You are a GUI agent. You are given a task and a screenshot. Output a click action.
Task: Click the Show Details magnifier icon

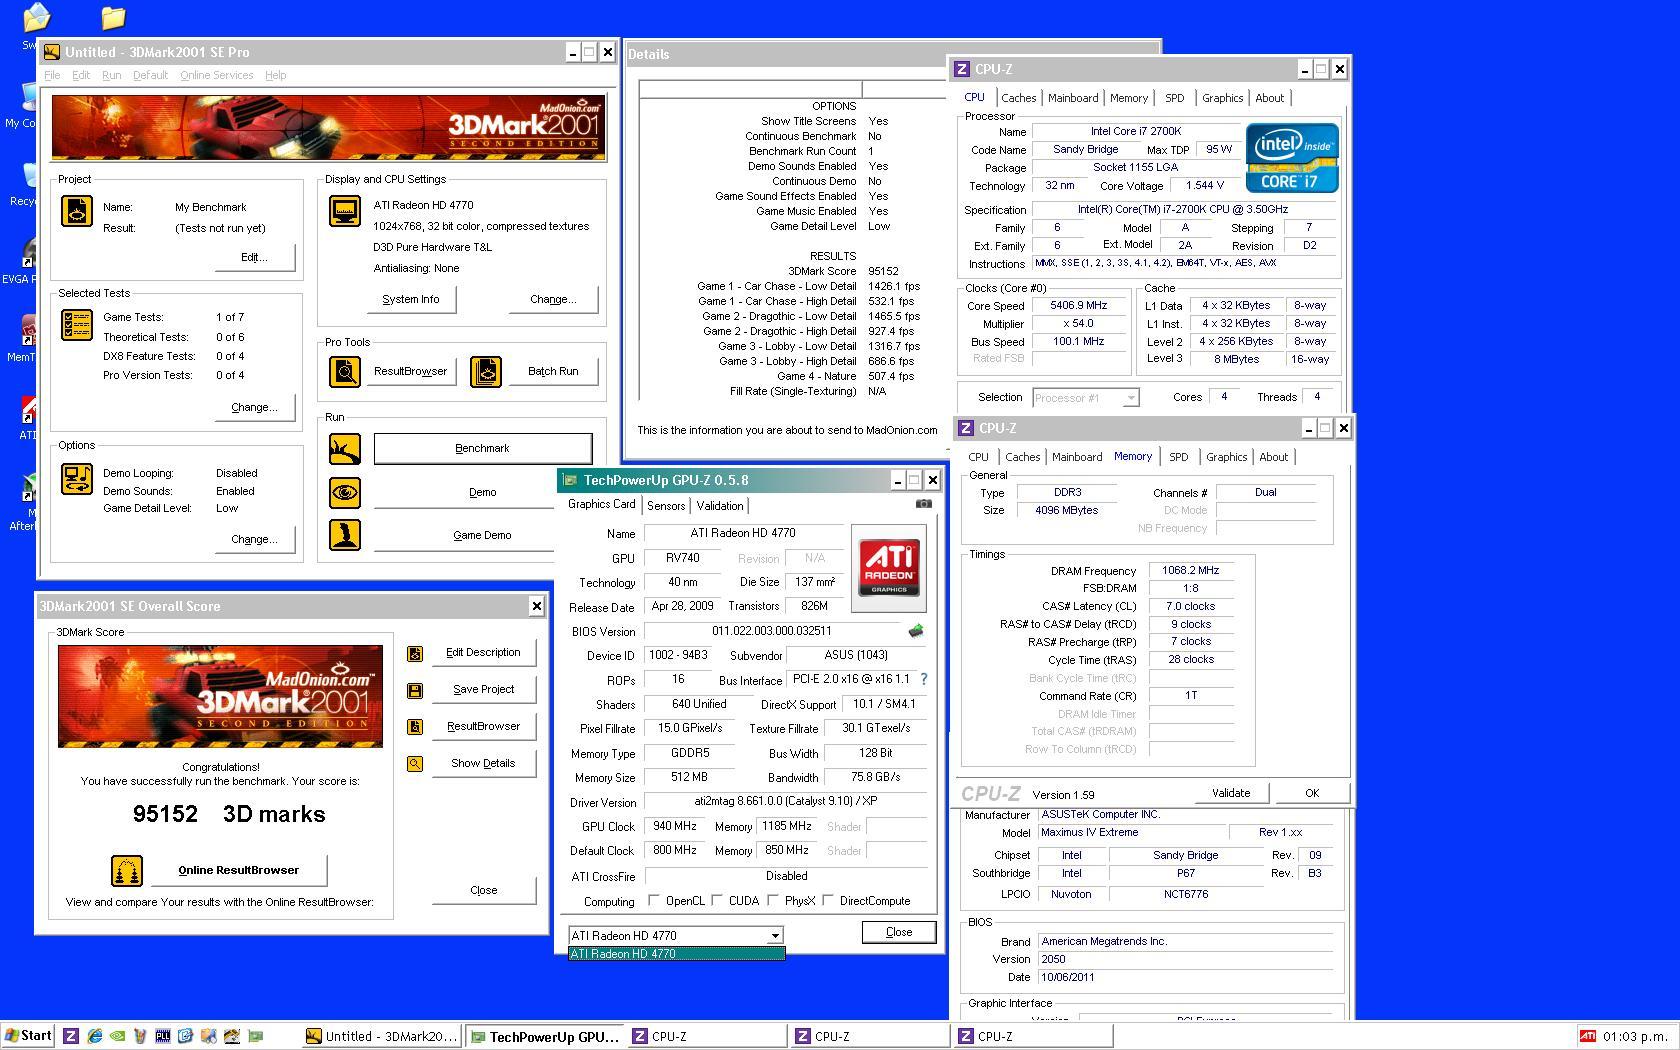pyautogui.click(x=415, y=764)
